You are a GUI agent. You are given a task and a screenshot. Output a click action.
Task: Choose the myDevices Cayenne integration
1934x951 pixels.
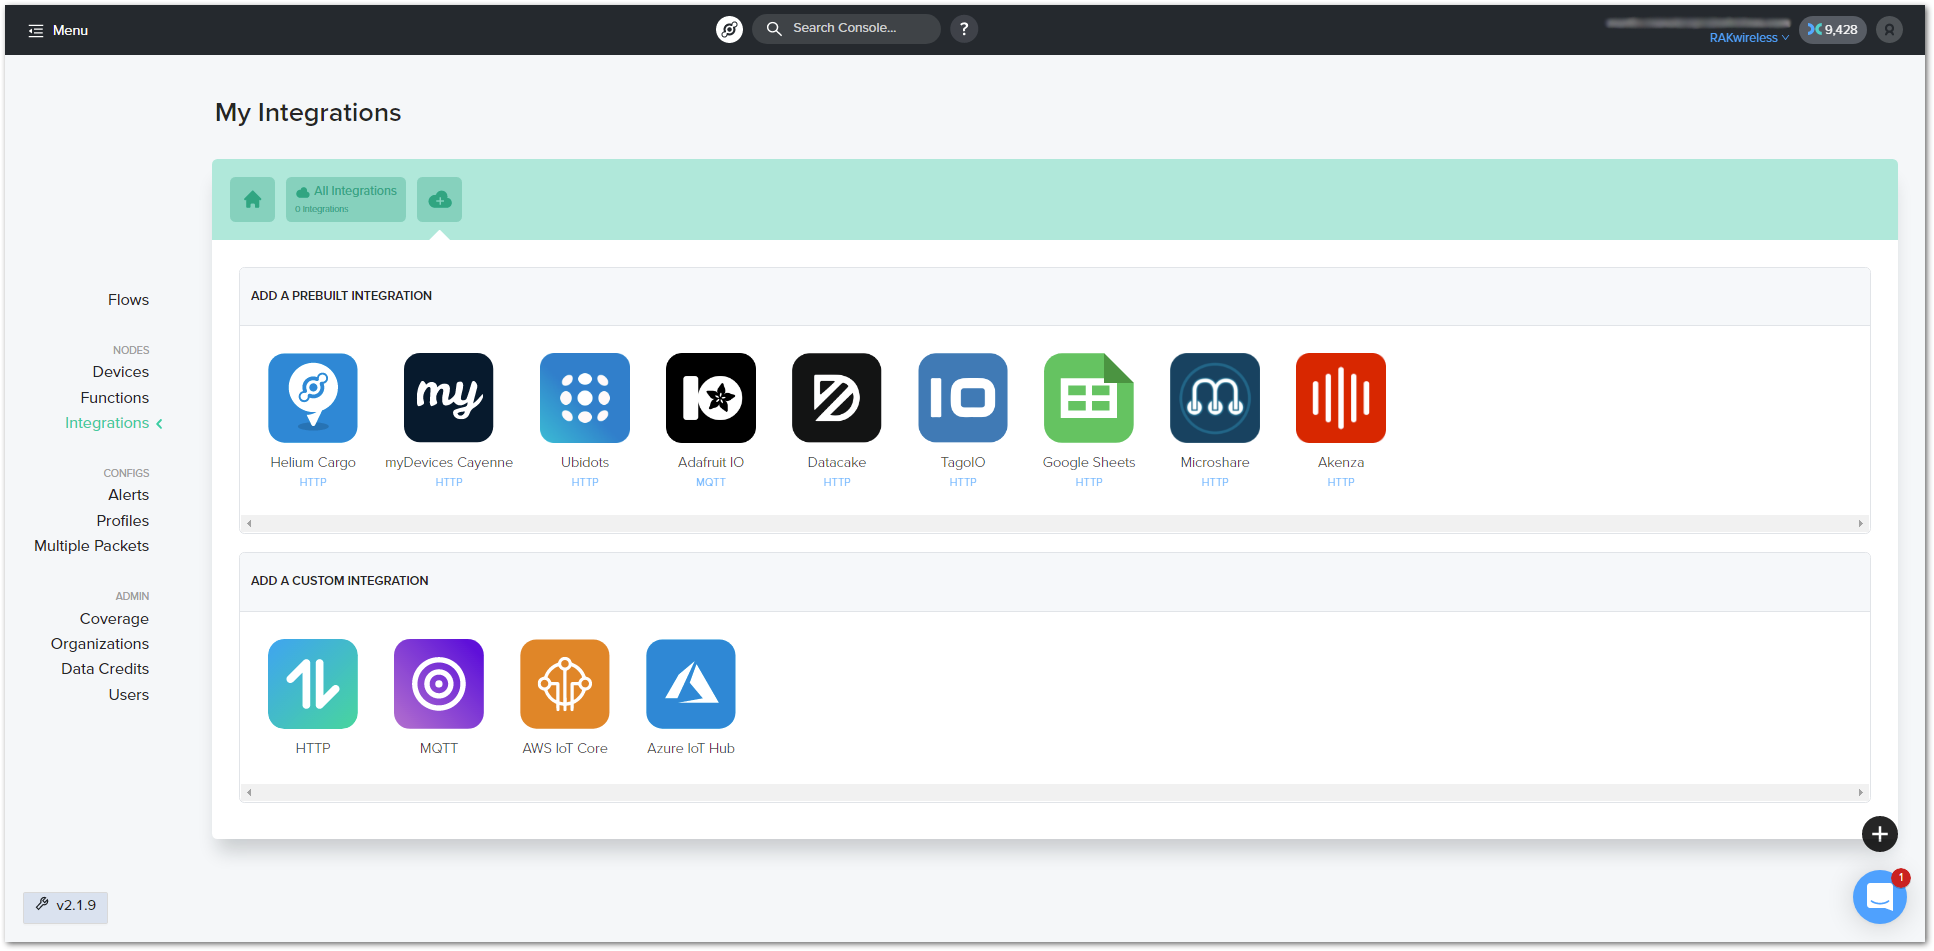449,398
